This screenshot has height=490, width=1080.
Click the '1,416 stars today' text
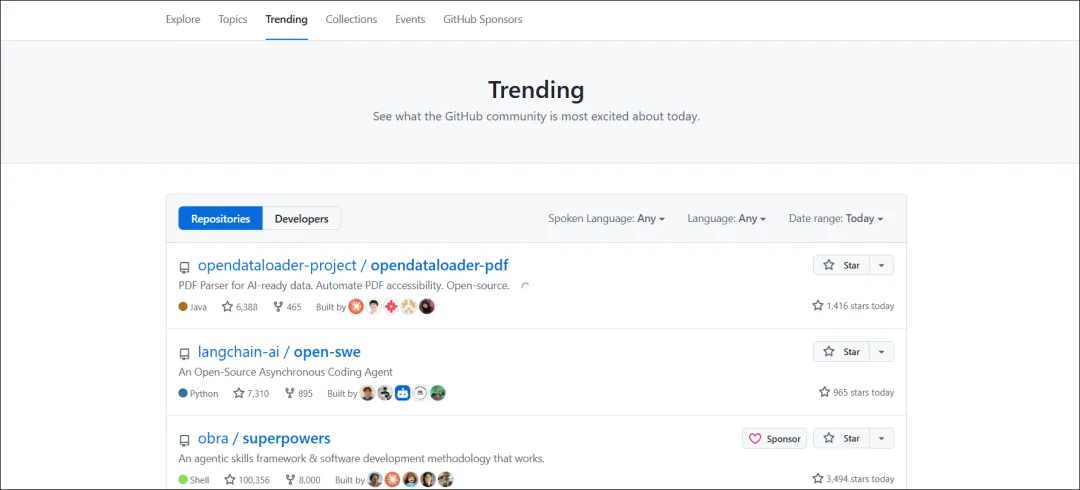coord(853,305)
